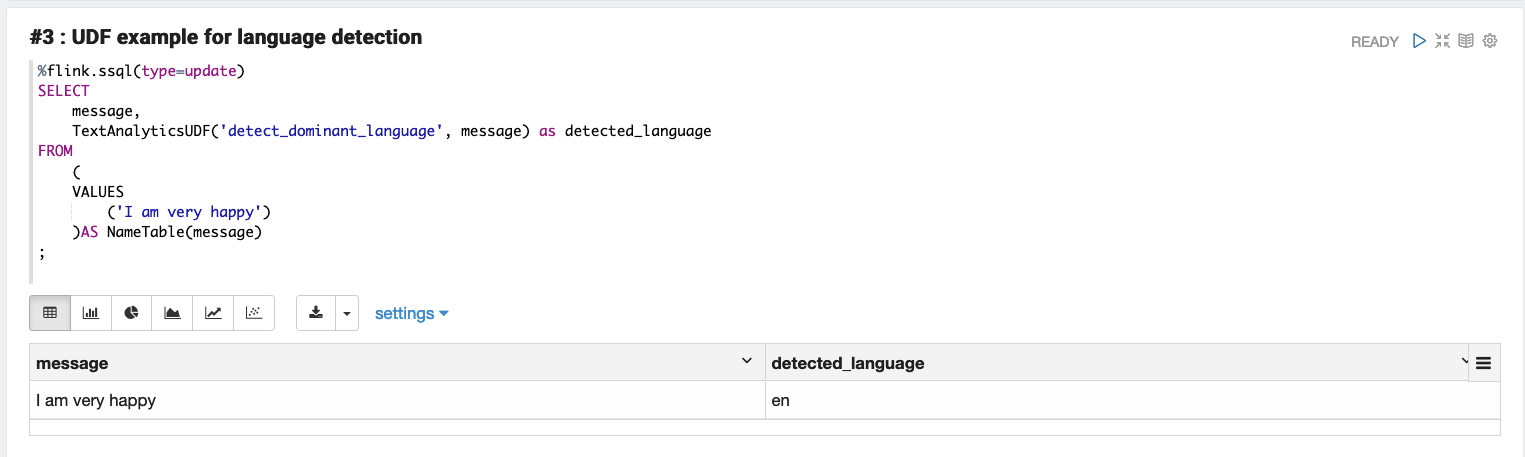Sort by detected_language column header
Screen dimensions: 1525x457
point(848,363)
